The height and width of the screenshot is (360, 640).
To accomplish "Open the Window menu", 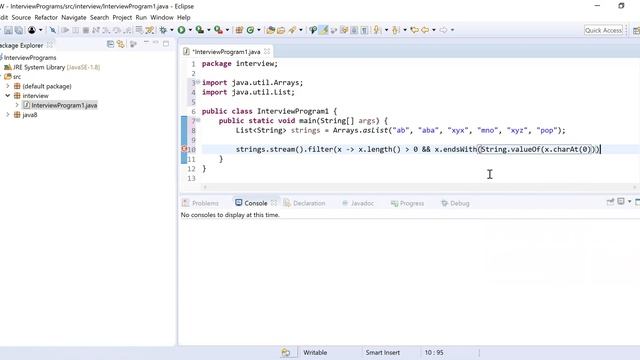I will coord(162,18).
